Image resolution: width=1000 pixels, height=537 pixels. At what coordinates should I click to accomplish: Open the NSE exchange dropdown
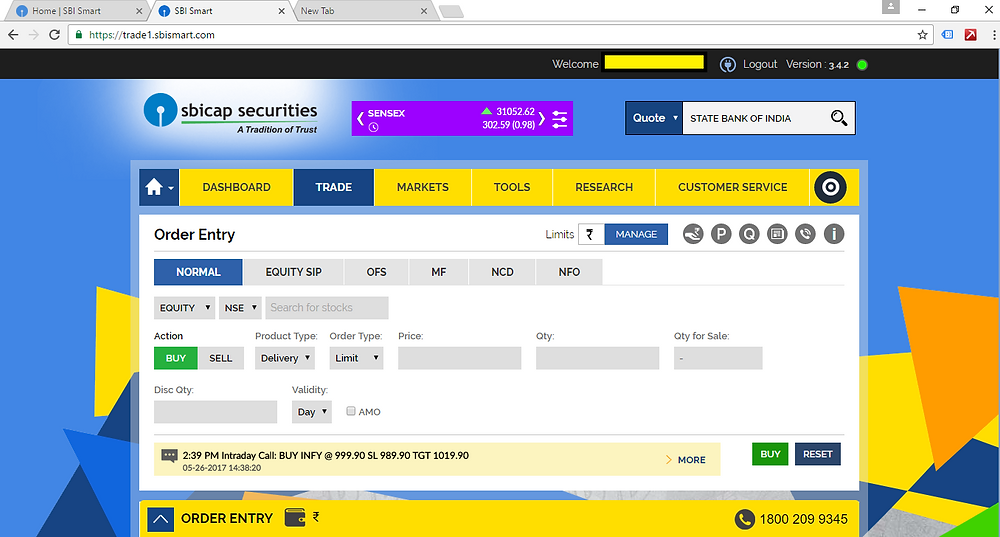tap(240, 308)
